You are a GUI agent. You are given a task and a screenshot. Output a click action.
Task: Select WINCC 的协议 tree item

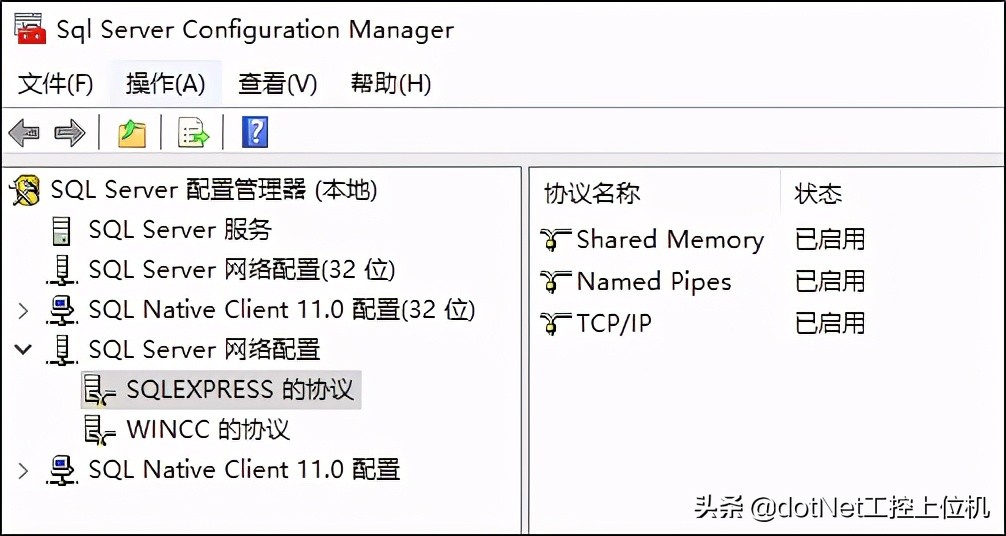(x=208, y=430)
